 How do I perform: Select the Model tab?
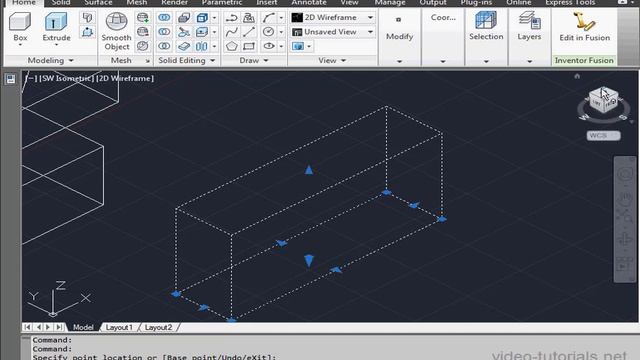83,327
